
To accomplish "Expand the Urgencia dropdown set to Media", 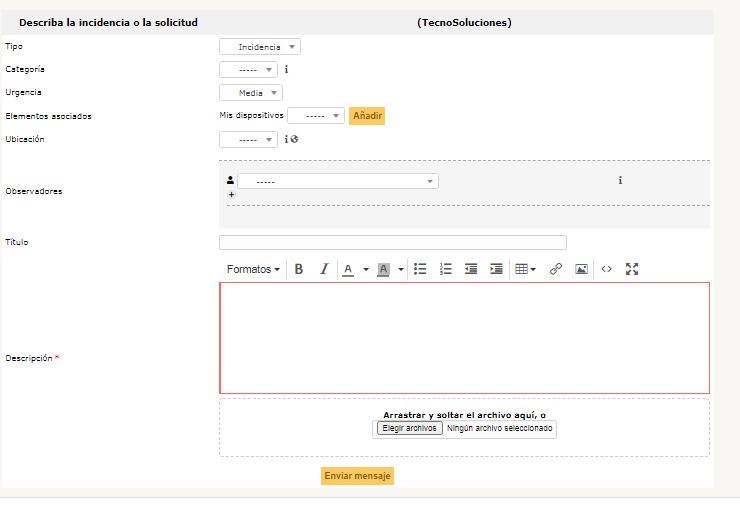I will pyautogui.click(x=251, y=93).
